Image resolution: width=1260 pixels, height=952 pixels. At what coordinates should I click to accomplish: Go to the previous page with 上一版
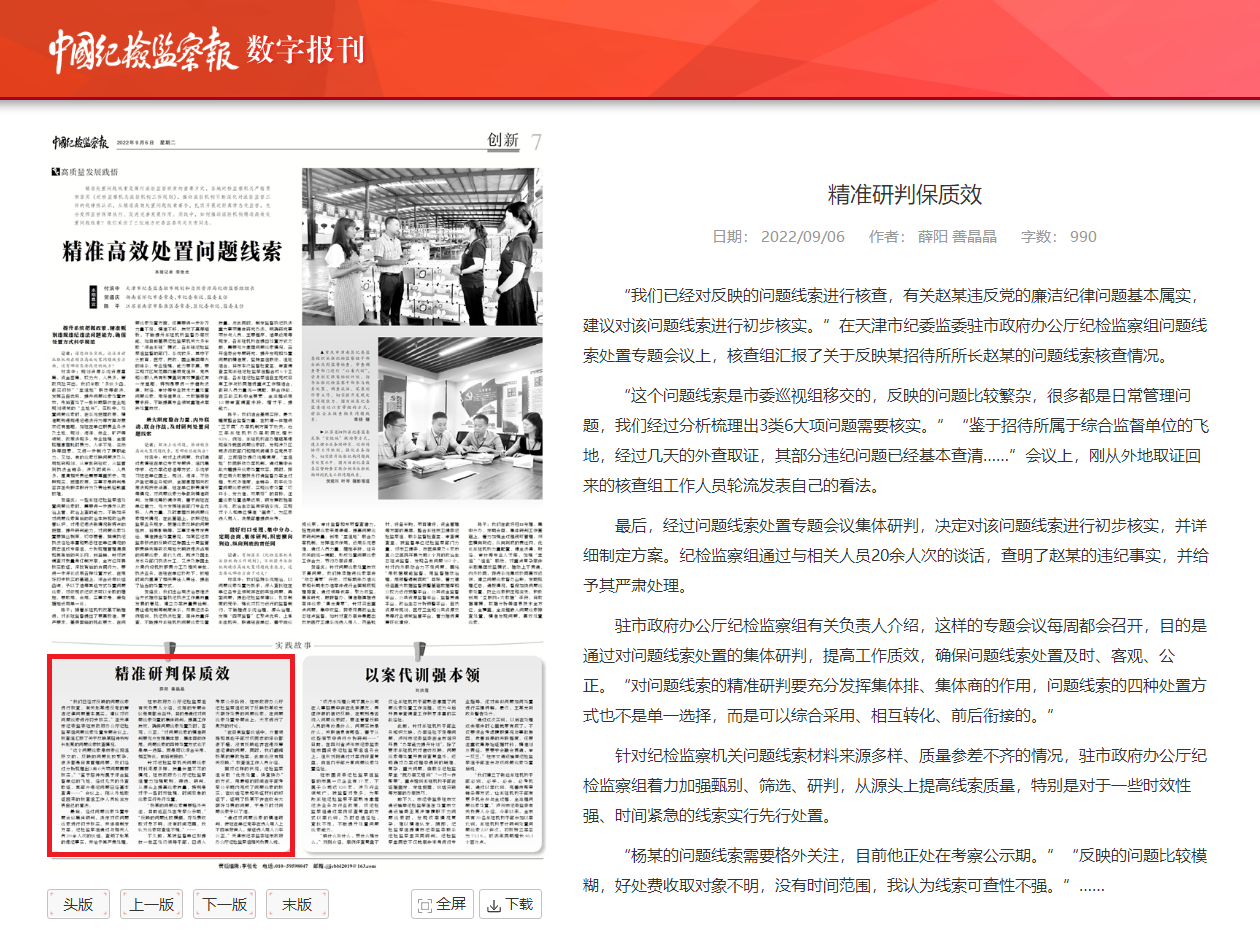coord(152,905)
